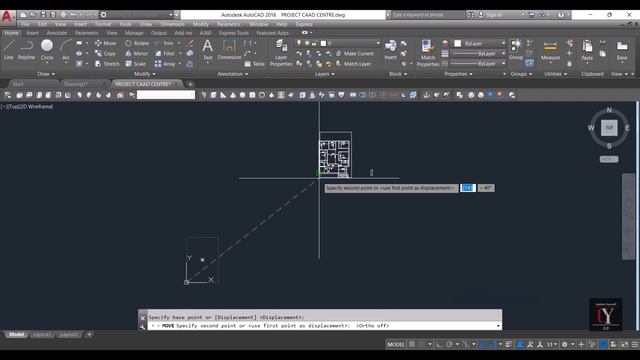This screenshot has height=360, width=640.
Task: Expand the Annotation panel
Action: [x=233, y=74]
